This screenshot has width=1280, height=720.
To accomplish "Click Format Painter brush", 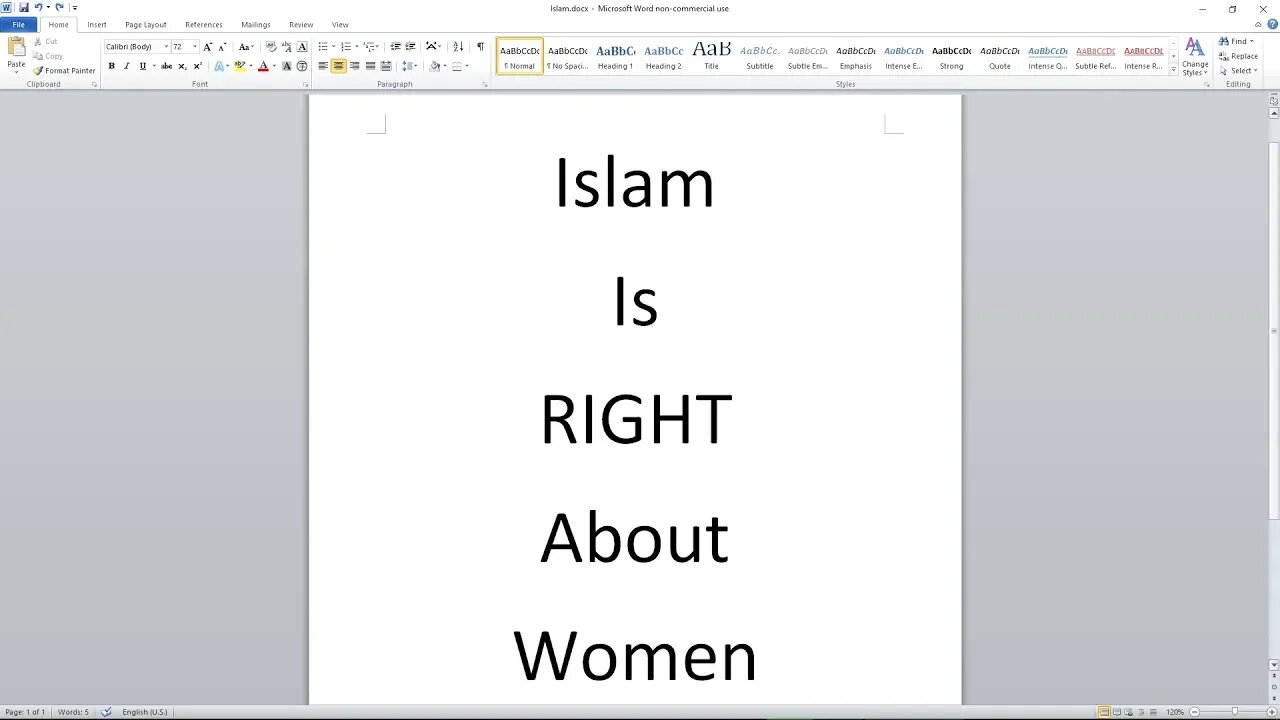I will (x=65, y=71).
